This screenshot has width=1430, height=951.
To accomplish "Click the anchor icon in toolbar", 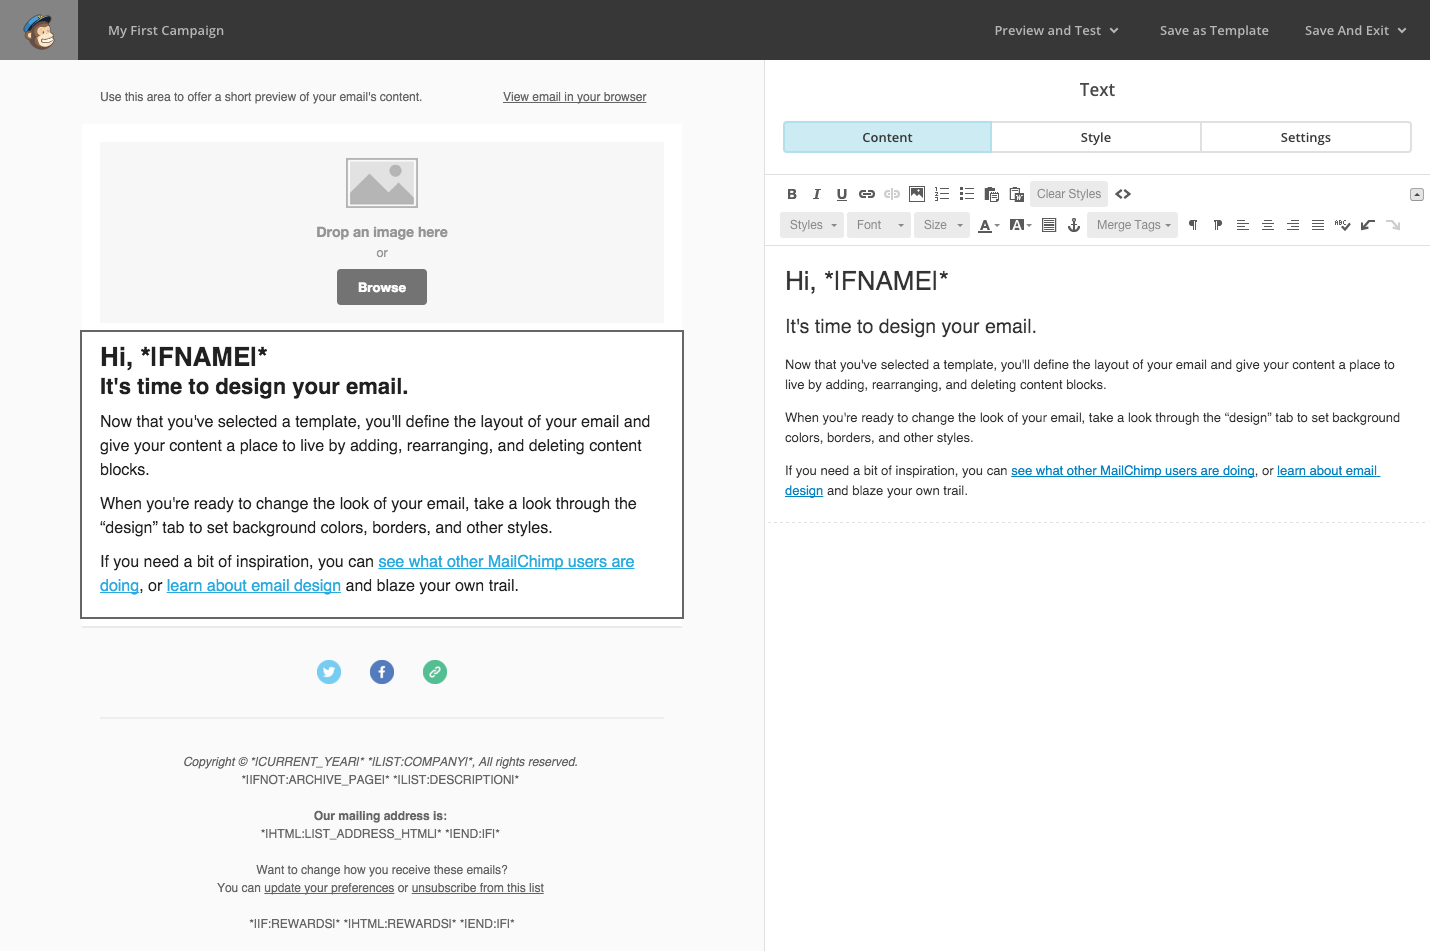I will coord(1074,225).
